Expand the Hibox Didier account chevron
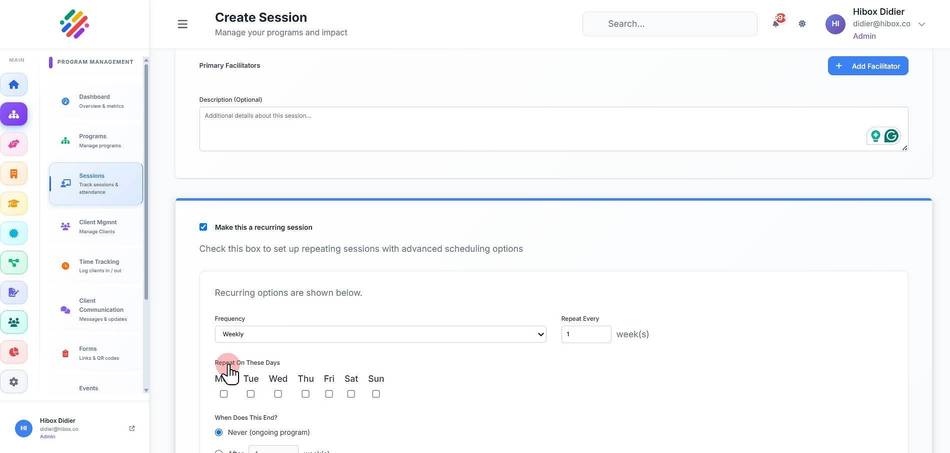950x453 pixels. [x=922, y=24]
